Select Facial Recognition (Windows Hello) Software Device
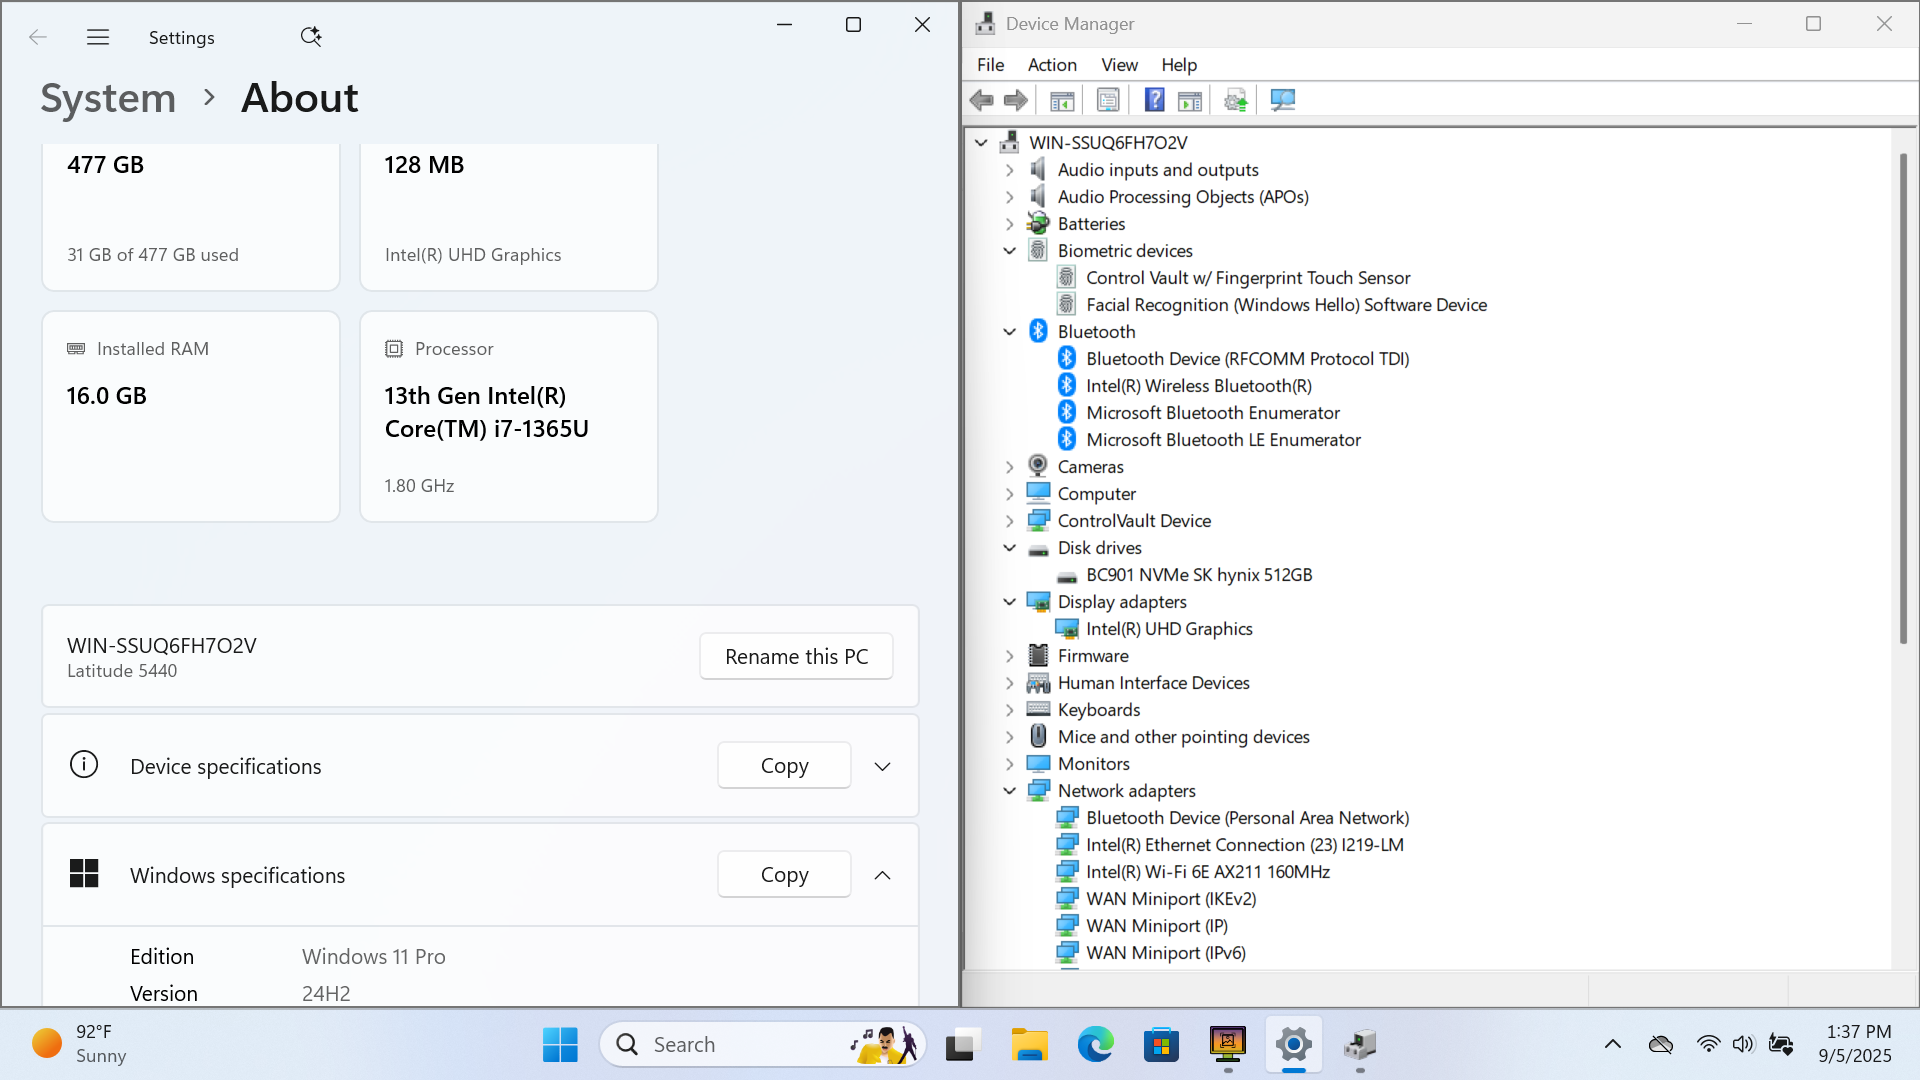Image resolution: width=1920 pixels, height=1080 pixels. (1286, 305)
